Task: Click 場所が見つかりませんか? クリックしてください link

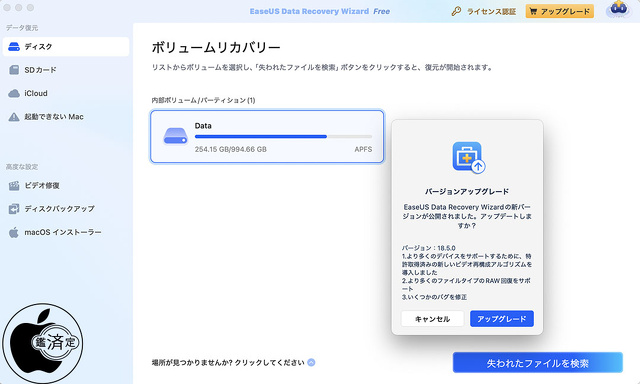Action: (x=228, y=362)
